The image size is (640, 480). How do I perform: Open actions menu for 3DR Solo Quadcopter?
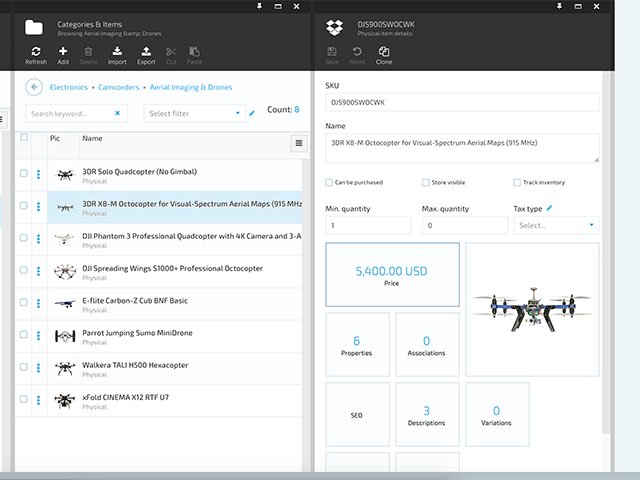(x=38, y=174)
